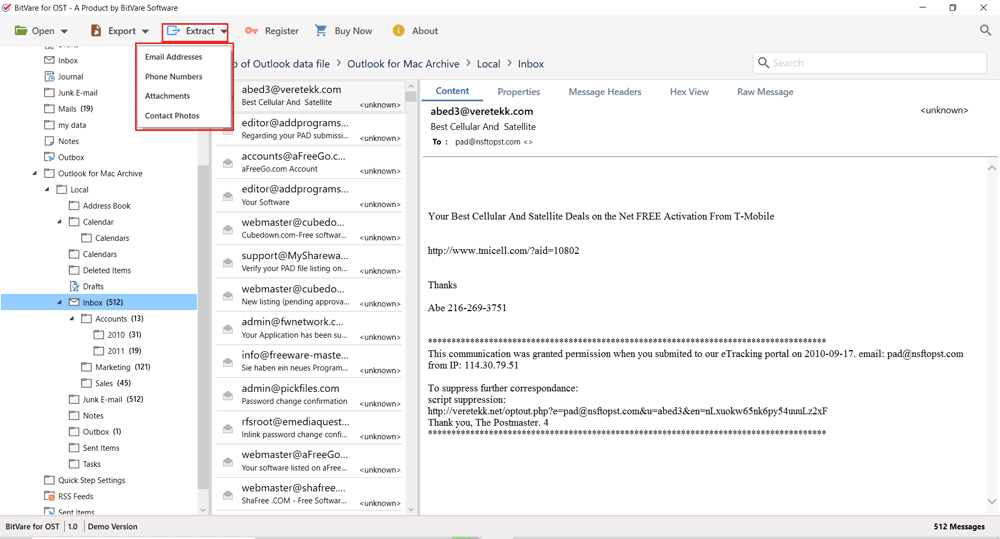The image size is (1000, 539).
Task: Click the About info icon
Action: [399, 31]
